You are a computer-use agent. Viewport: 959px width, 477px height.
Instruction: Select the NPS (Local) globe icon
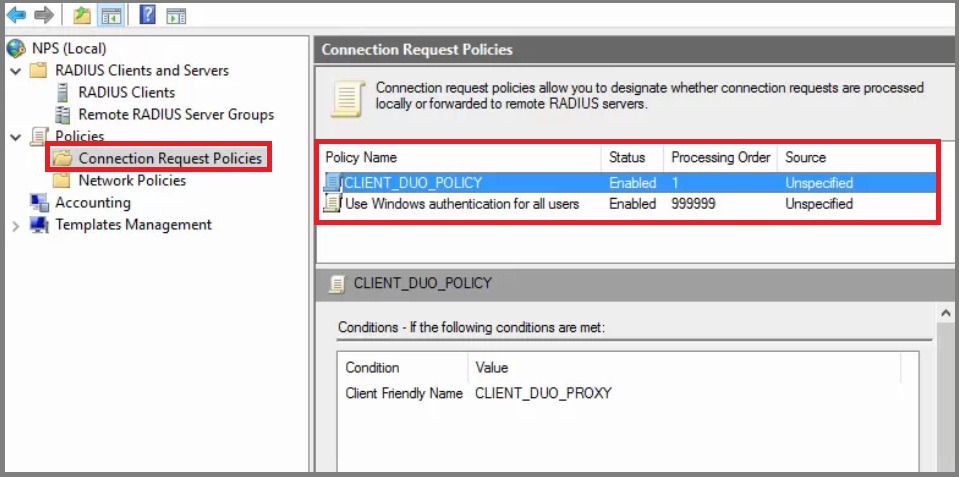click(15, 48)
